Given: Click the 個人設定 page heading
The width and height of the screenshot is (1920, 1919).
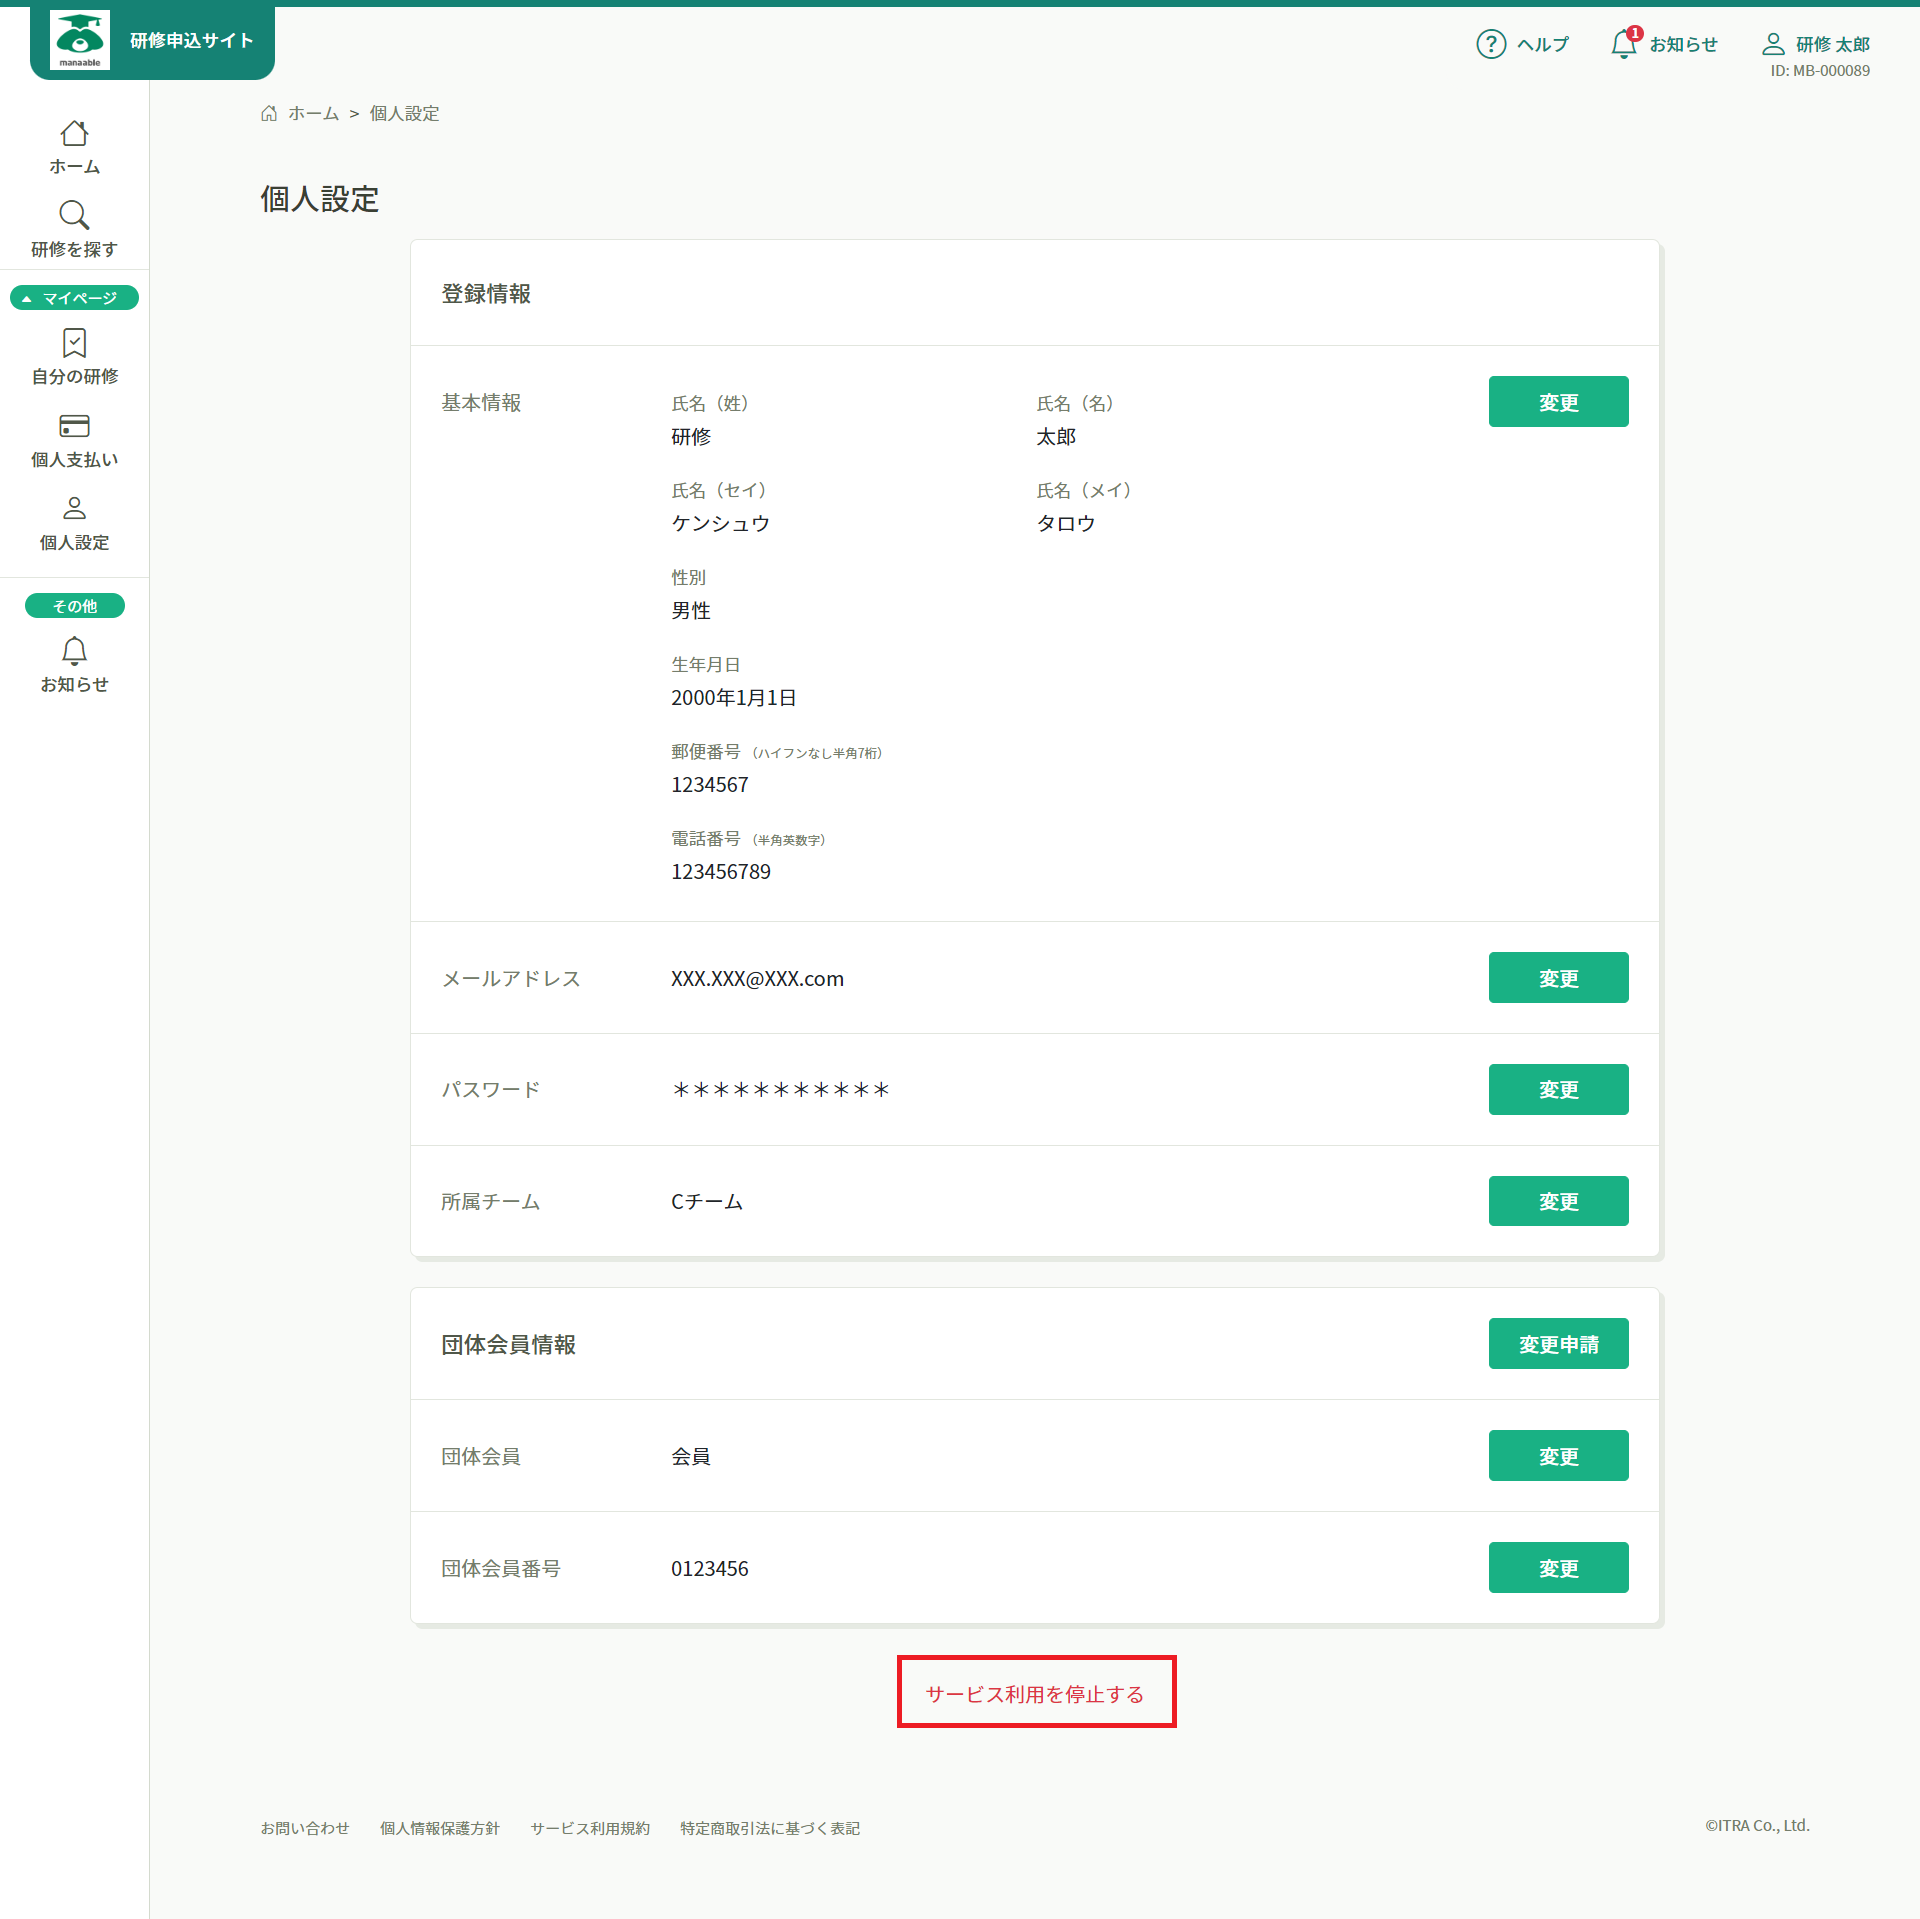Looking at the screenshot, I should (320, 199).
